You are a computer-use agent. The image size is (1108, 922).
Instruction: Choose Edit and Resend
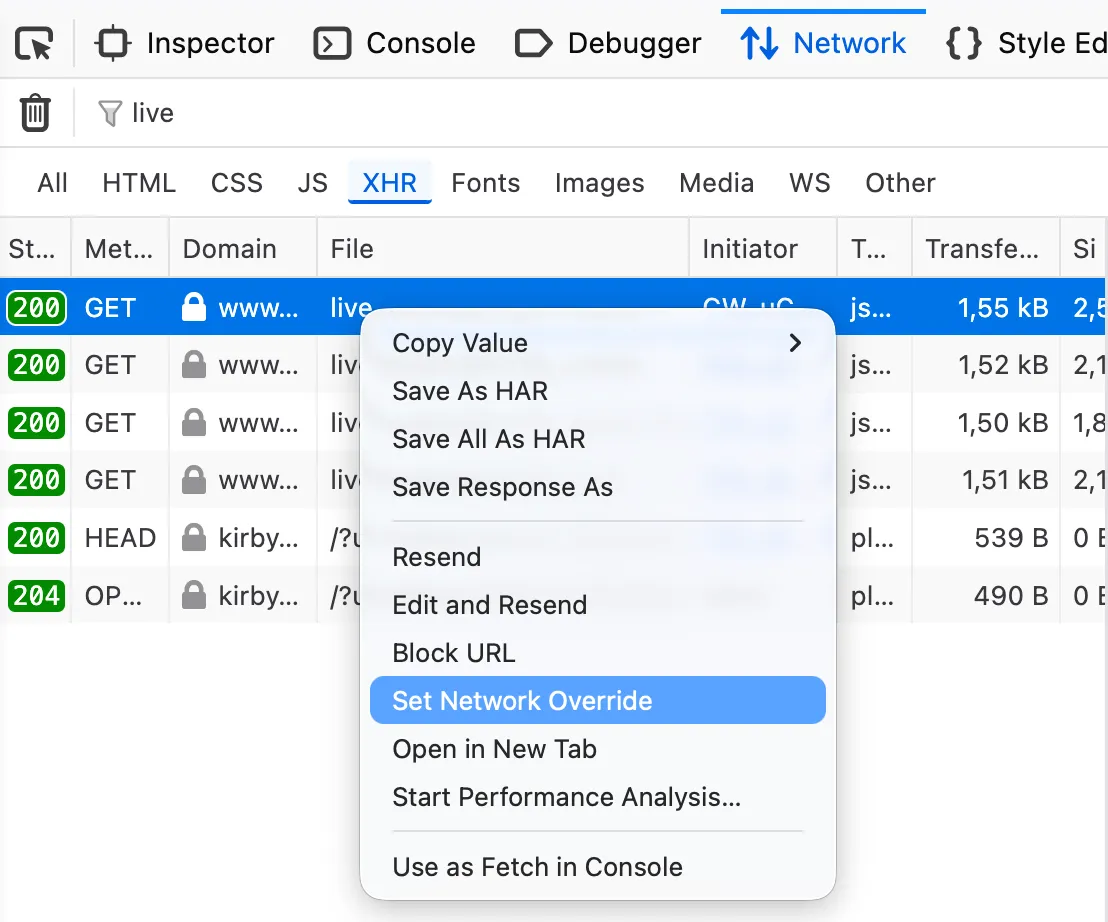(598, 605)
